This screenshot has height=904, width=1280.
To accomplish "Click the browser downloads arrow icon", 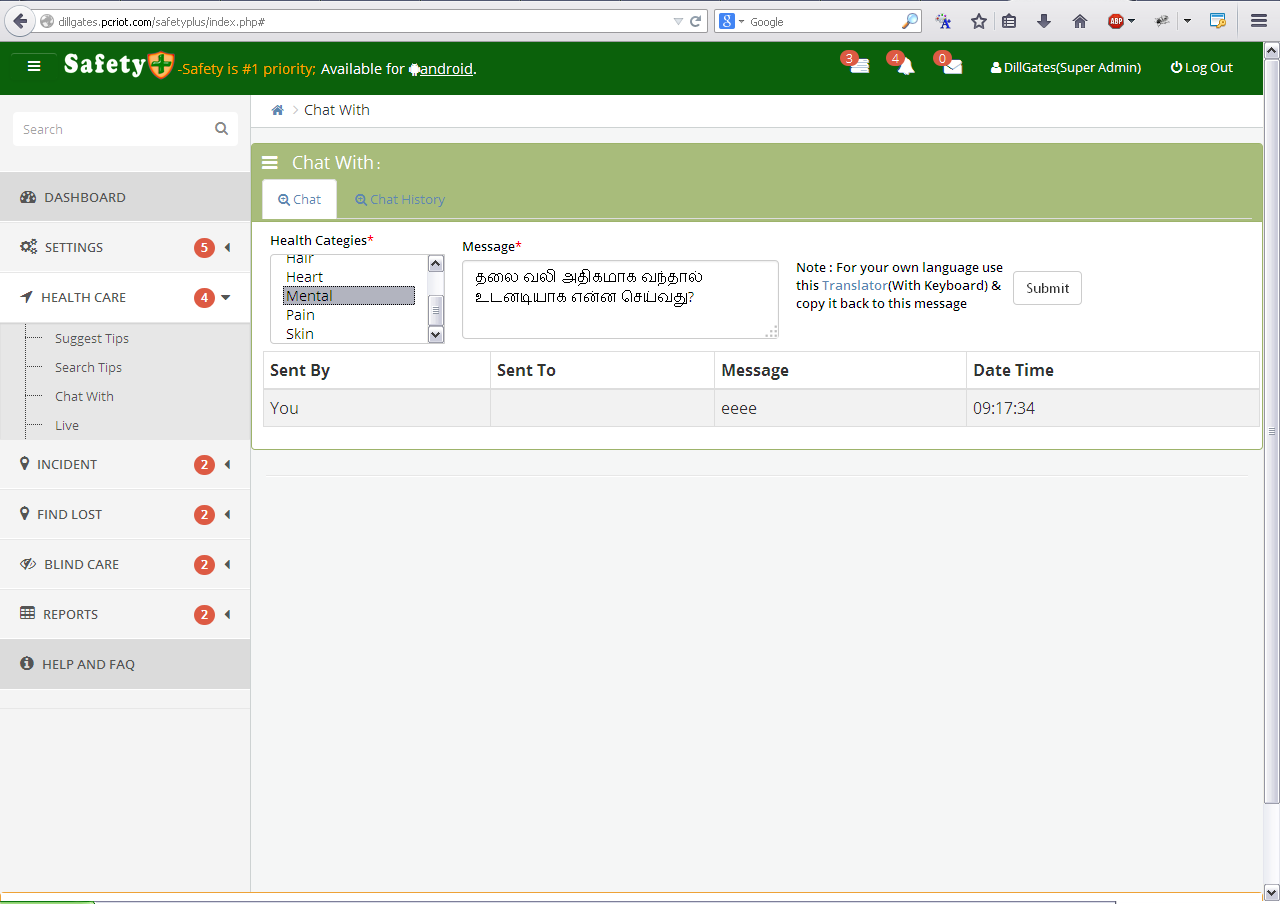I will 1044,21.
